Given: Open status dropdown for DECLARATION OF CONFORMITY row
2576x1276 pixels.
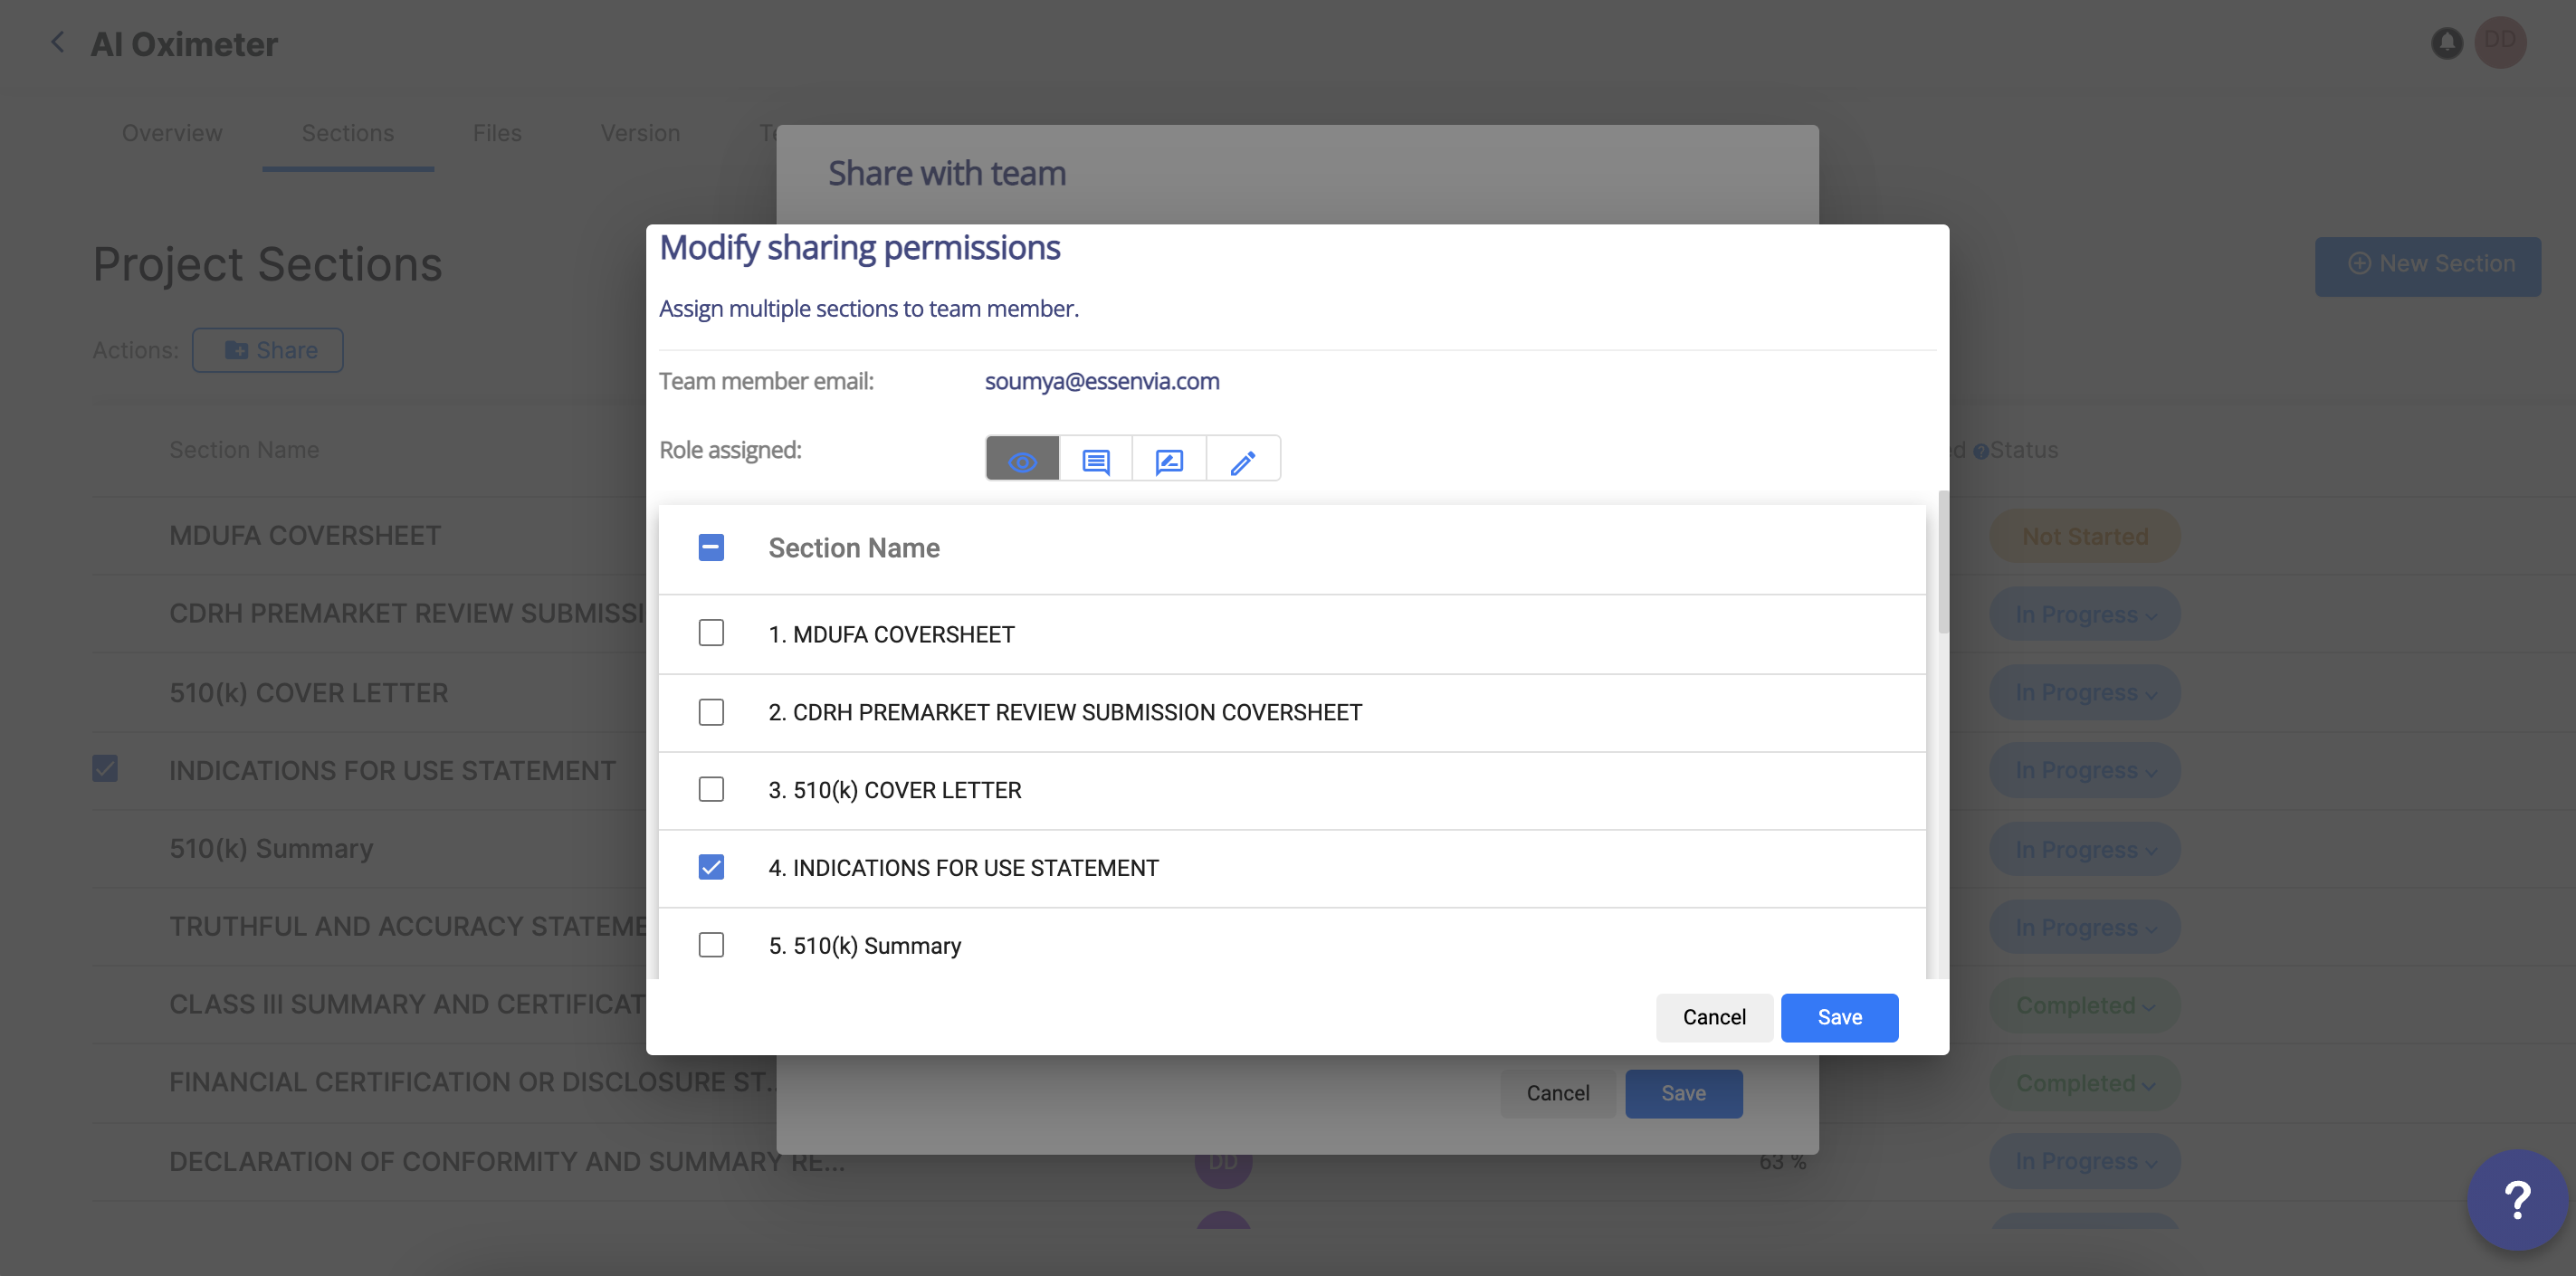Looking at the screenshot, I should click(2084, 1161).
